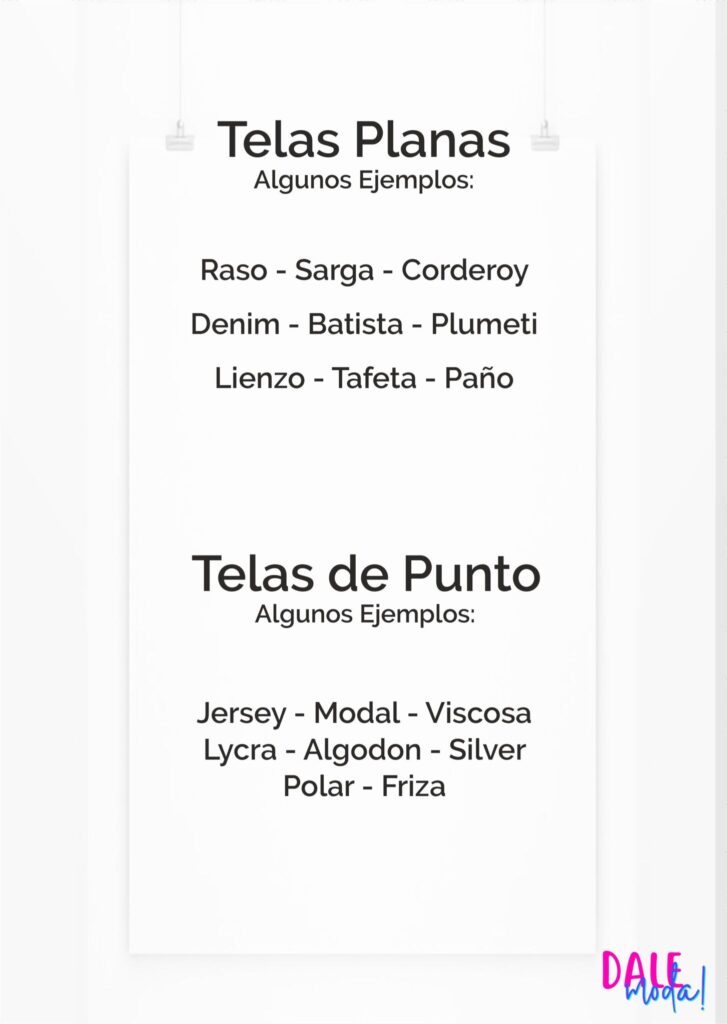Viewport: 727px width, 1024px height.
Task: Click the right binder clip on poster
Action: pos(545,136)
